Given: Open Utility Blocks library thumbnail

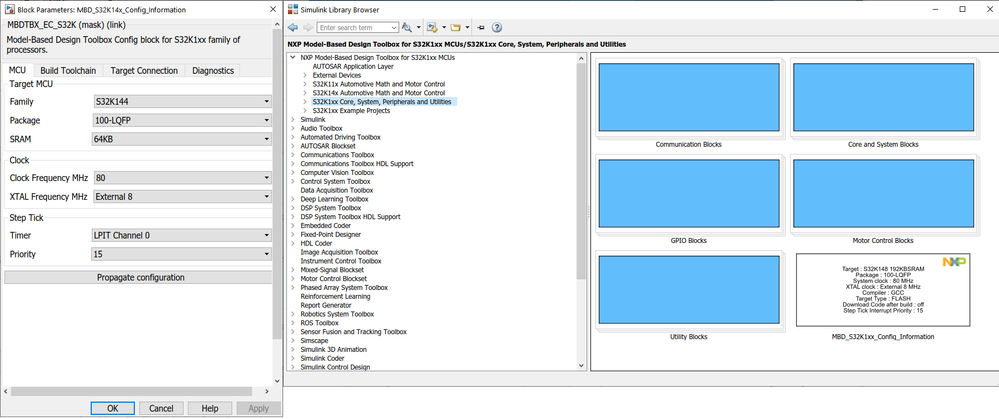Looking at the screenshot, I should click(x=689, y=289).
